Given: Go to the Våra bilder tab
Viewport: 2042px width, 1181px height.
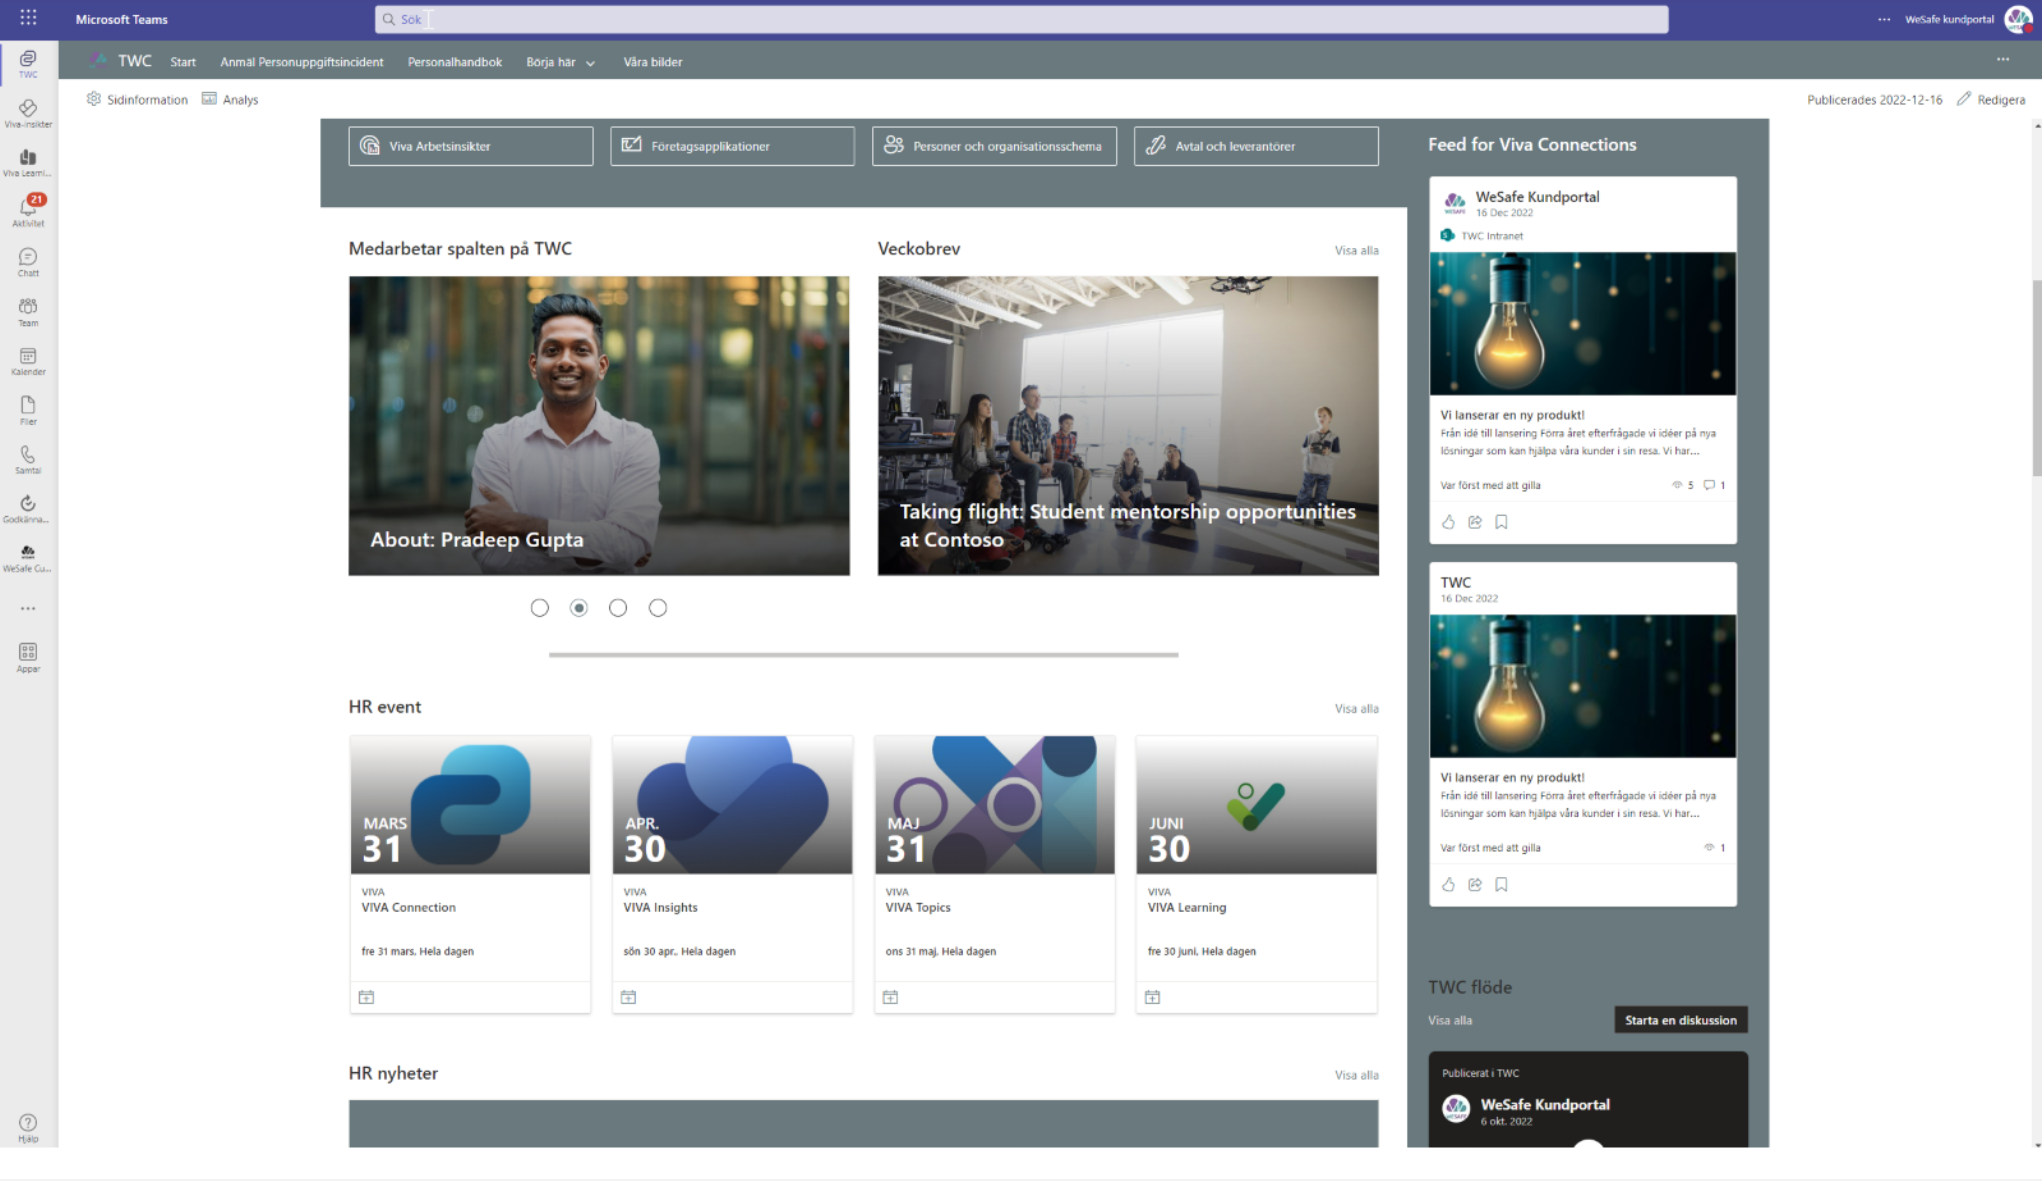Looking at the screenshot, I should click(652, 62).
